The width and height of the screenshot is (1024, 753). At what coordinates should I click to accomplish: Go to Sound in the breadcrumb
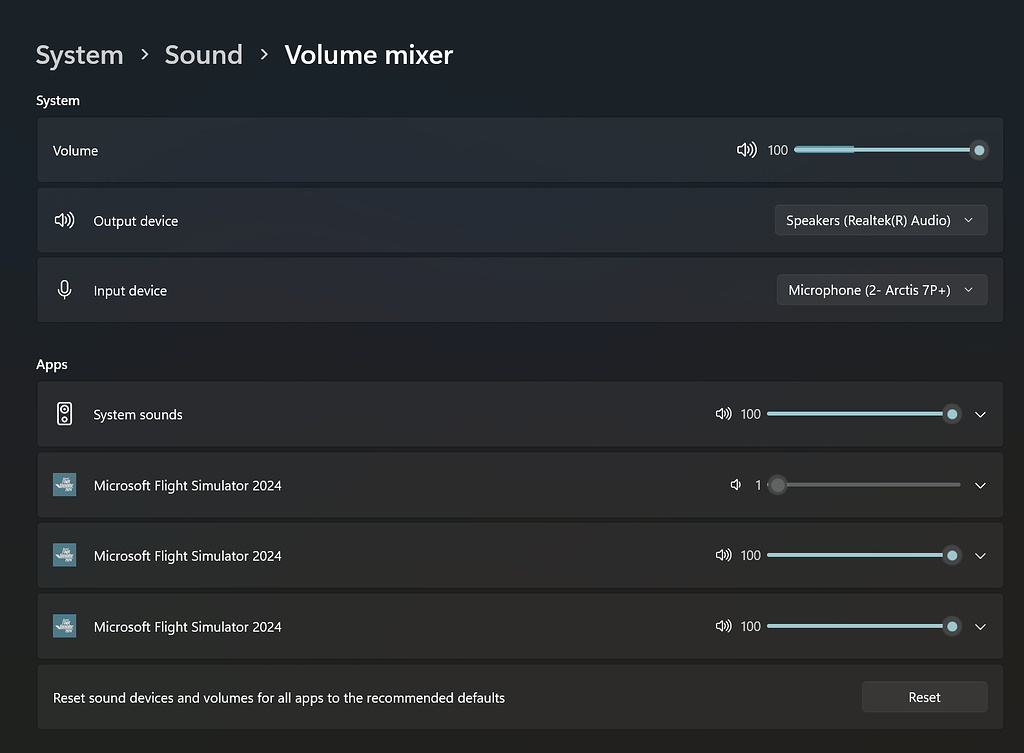tap(203, 55)
